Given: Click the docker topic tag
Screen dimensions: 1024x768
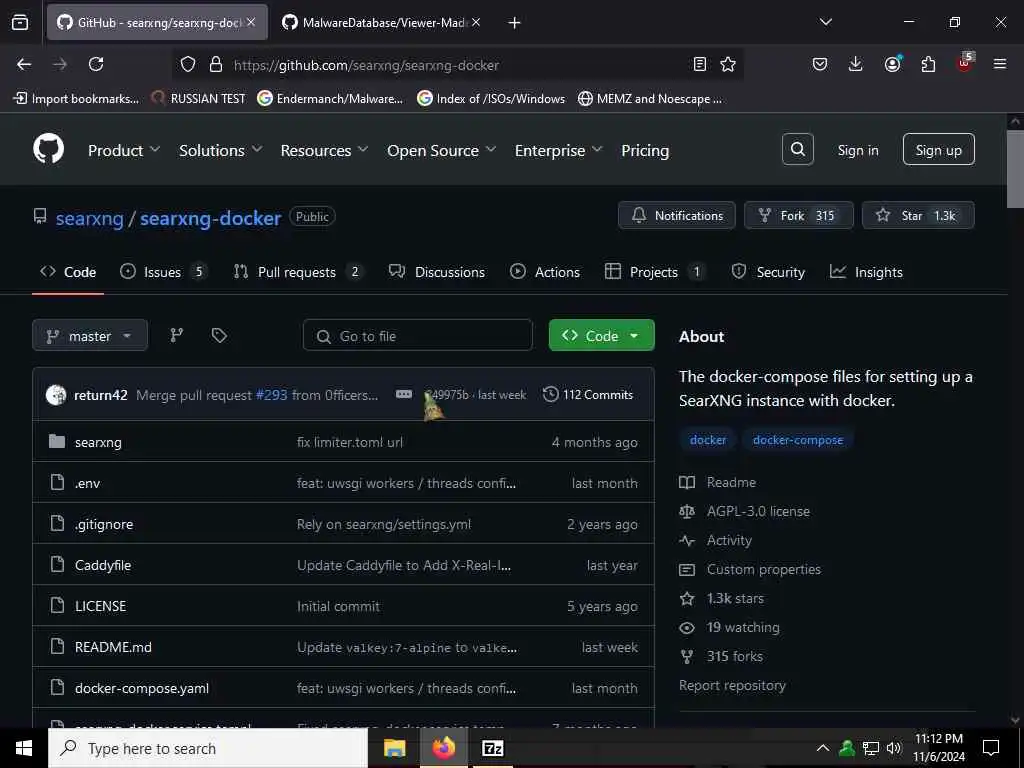Looking at the screenshot, I should click(x=708, y=440).
